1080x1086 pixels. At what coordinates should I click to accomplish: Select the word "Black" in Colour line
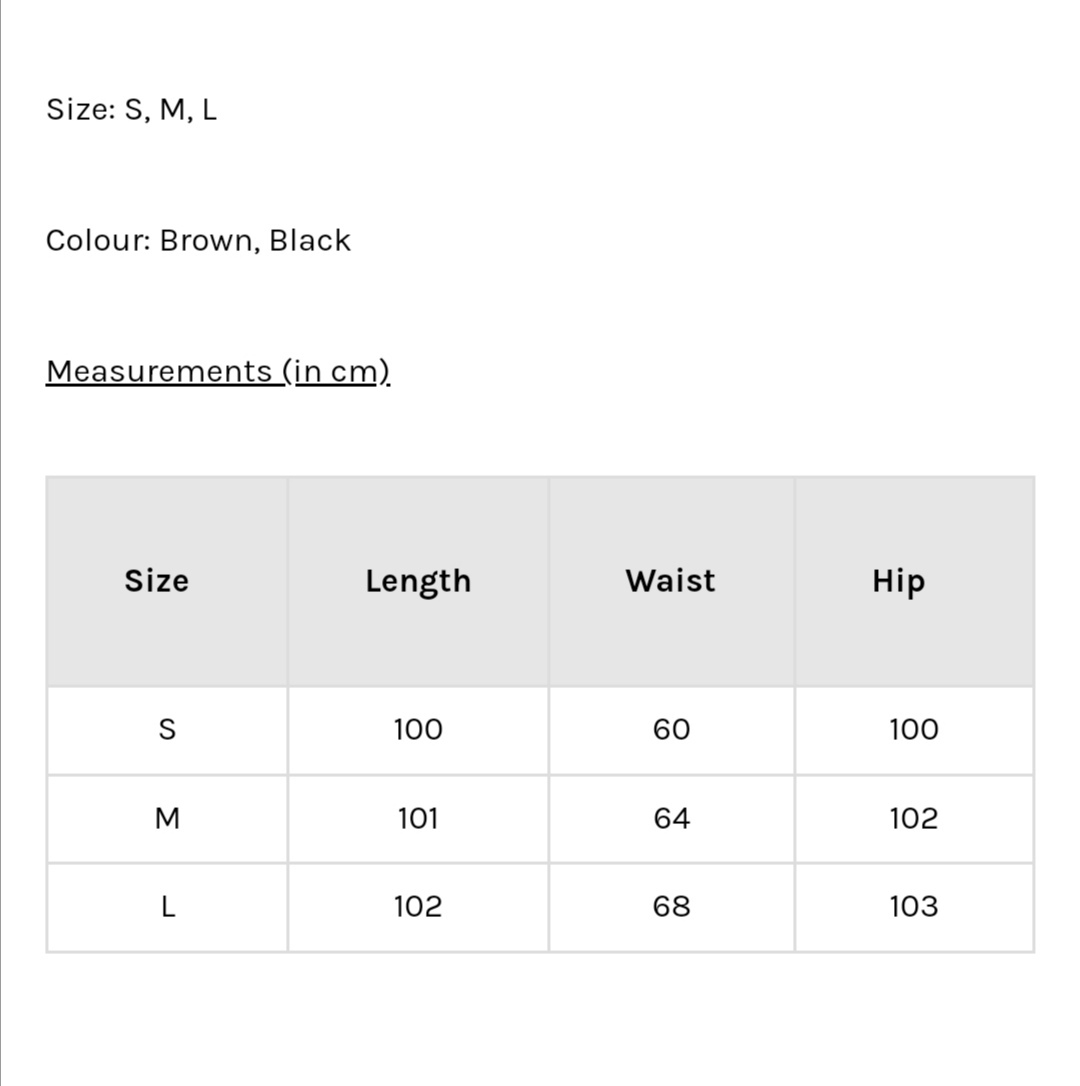point(310,240)
